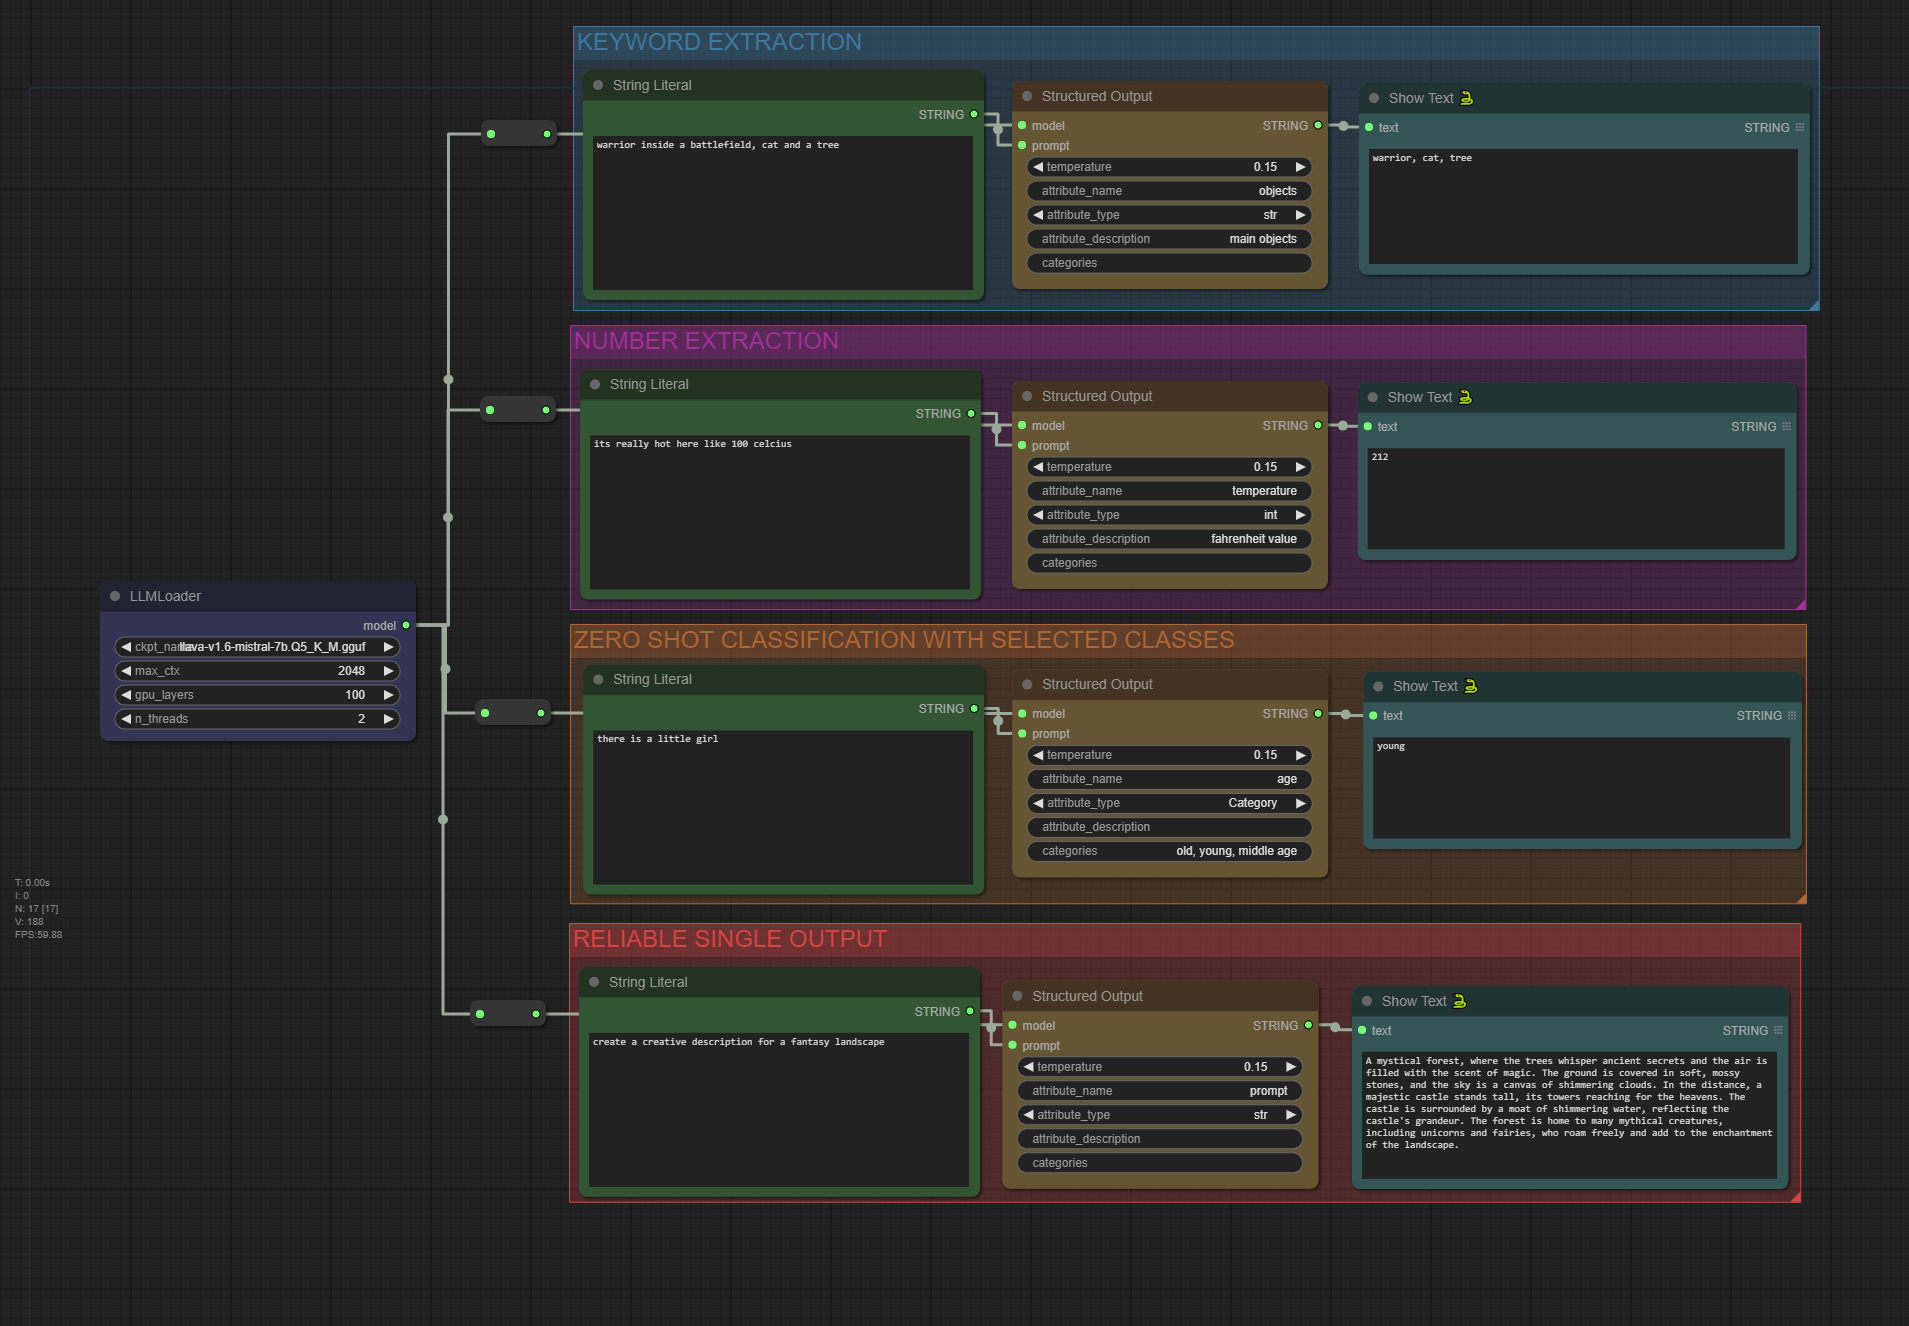Click grid STRING output icon on Keyword Extraction Show Text
This screenshot has width=1909, height=1326.
coord(1800,127)
